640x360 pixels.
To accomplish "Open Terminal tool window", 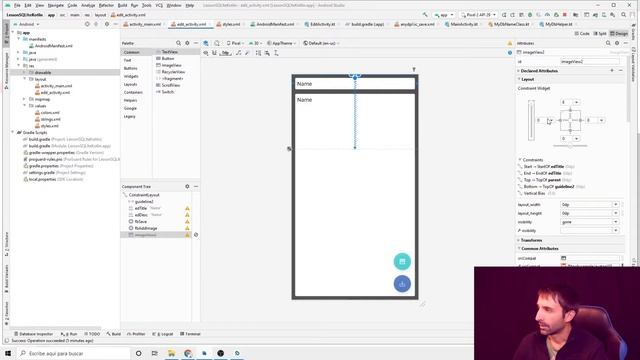I will coord(190,334).
